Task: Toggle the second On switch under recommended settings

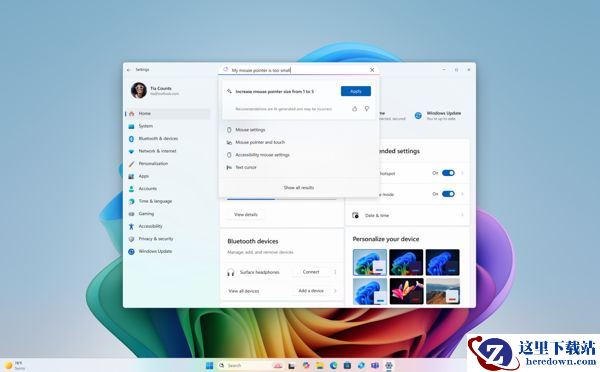Action: [x=448, y=194]
